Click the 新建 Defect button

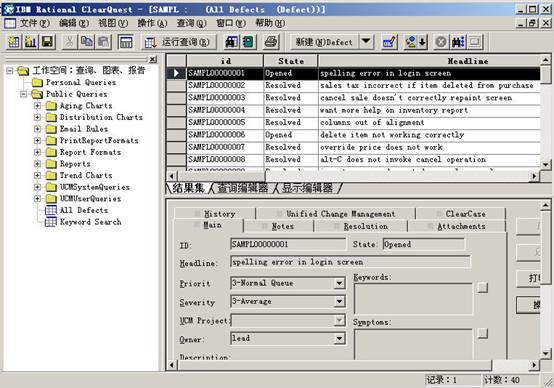[324, 42]
